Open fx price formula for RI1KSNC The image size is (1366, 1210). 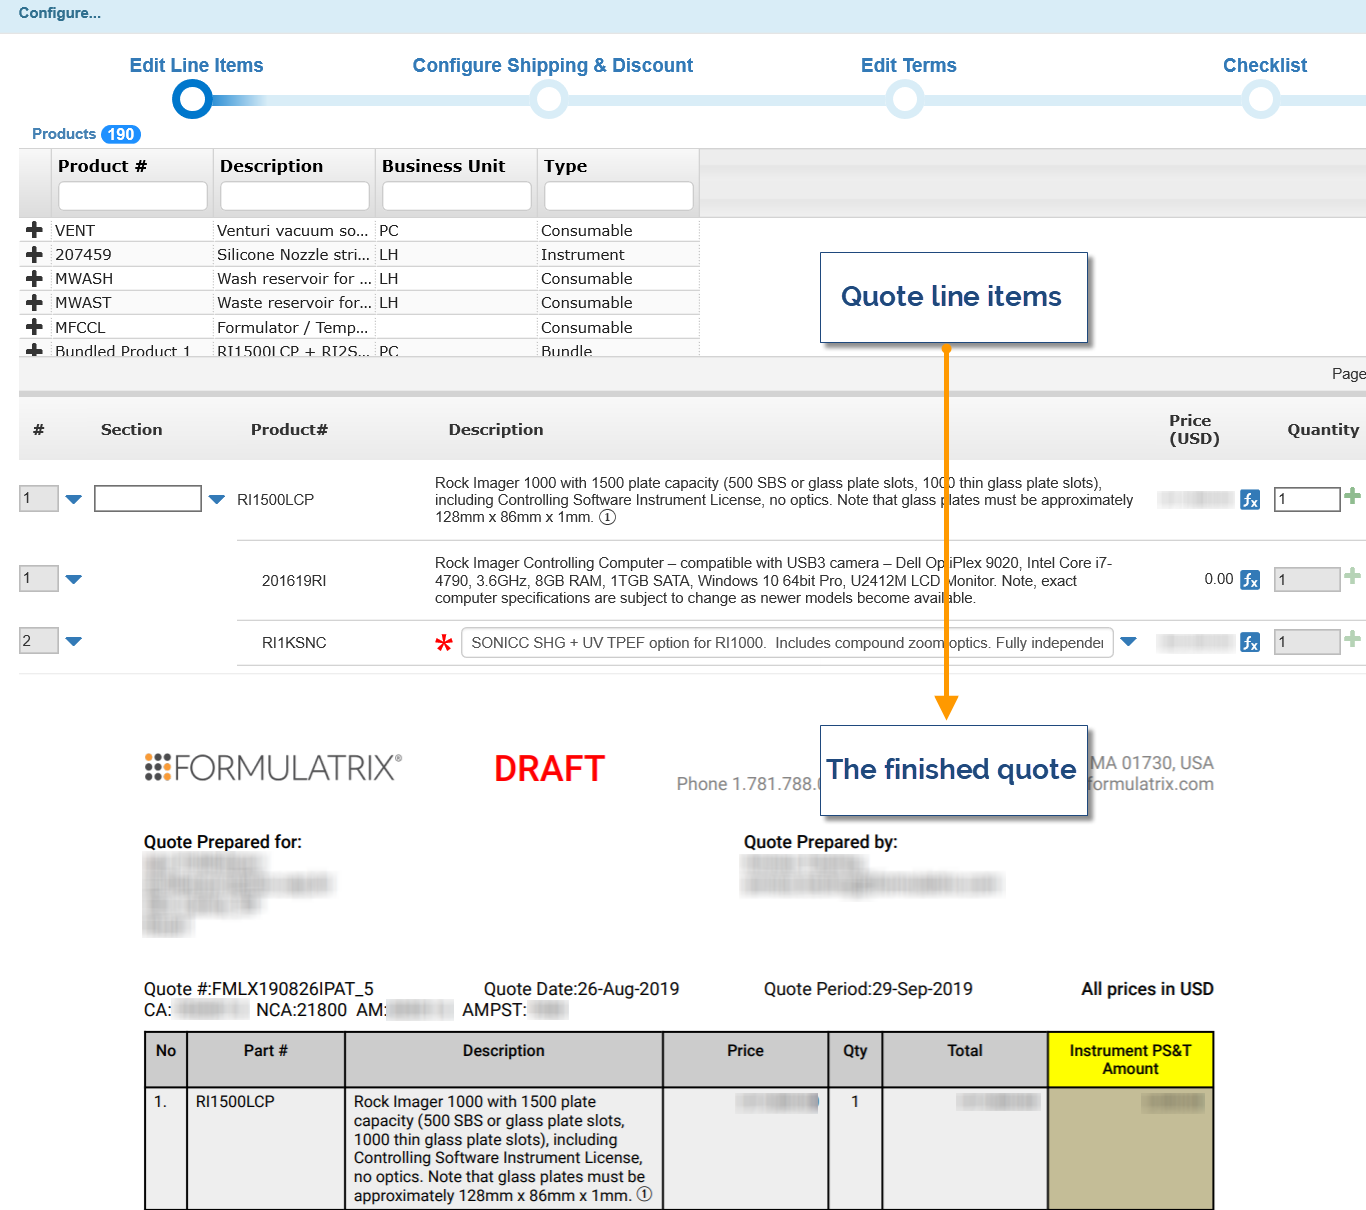pos(1250,642)
